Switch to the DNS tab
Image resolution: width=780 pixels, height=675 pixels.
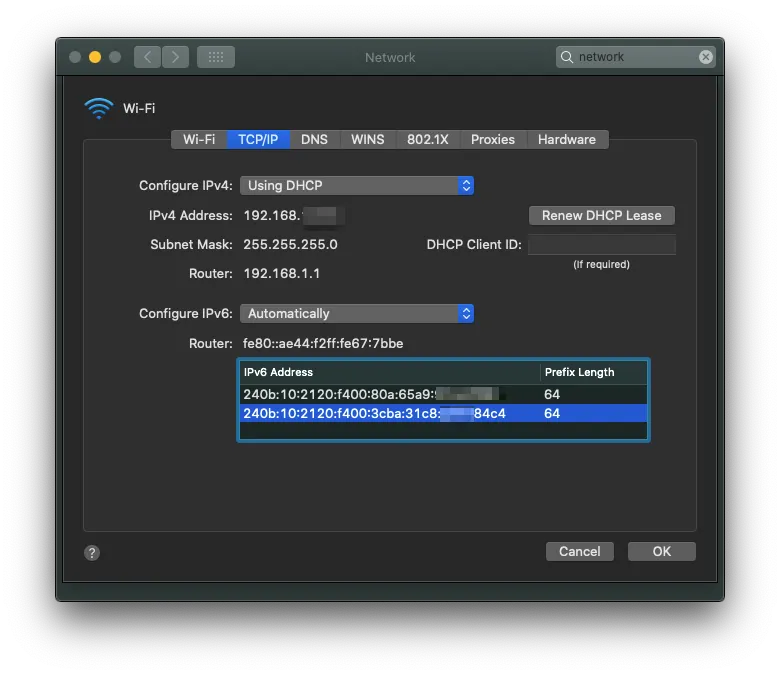(x=314, y=139)
